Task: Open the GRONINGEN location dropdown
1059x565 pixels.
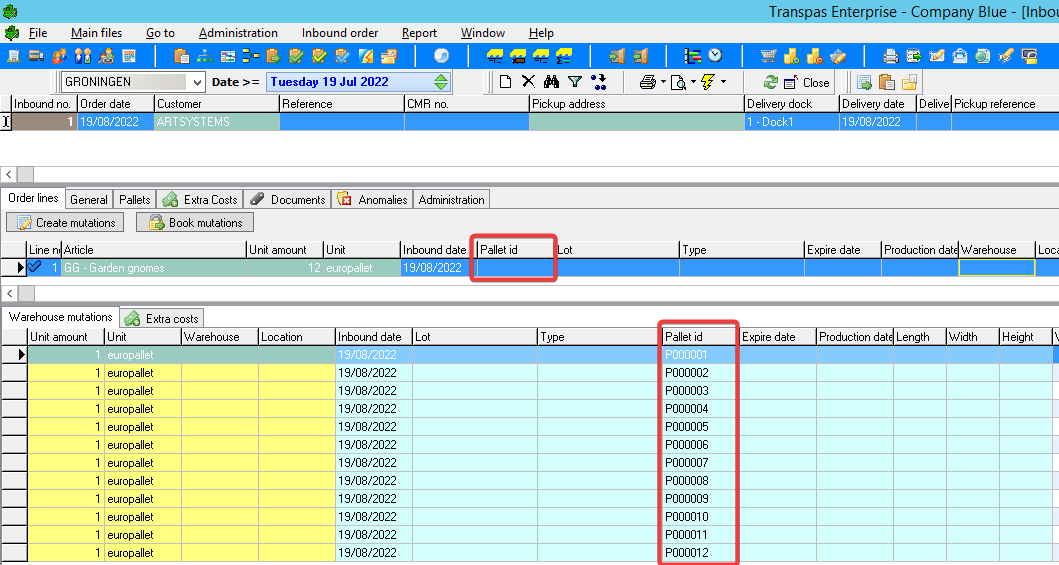Action: click(x=196, y=82)
